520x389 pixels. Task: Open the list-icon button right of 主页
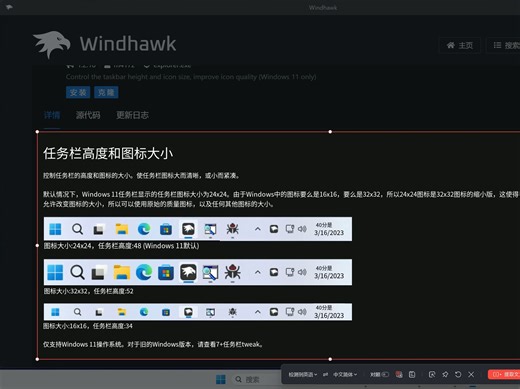click(504, 45)
